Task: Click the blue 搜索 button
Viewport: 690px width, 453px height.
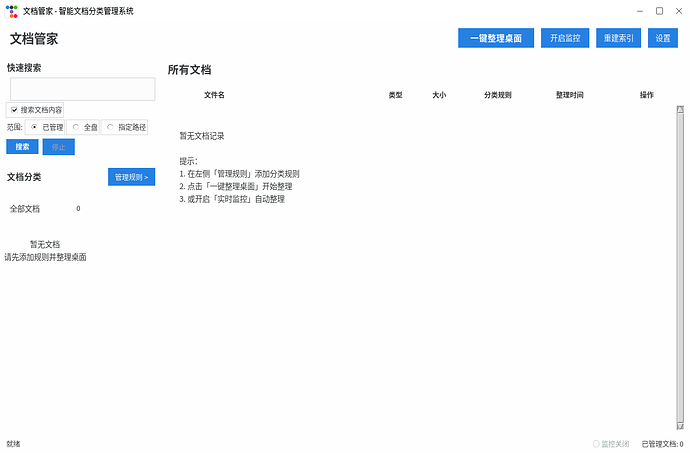Action: [x=22, y=146]
